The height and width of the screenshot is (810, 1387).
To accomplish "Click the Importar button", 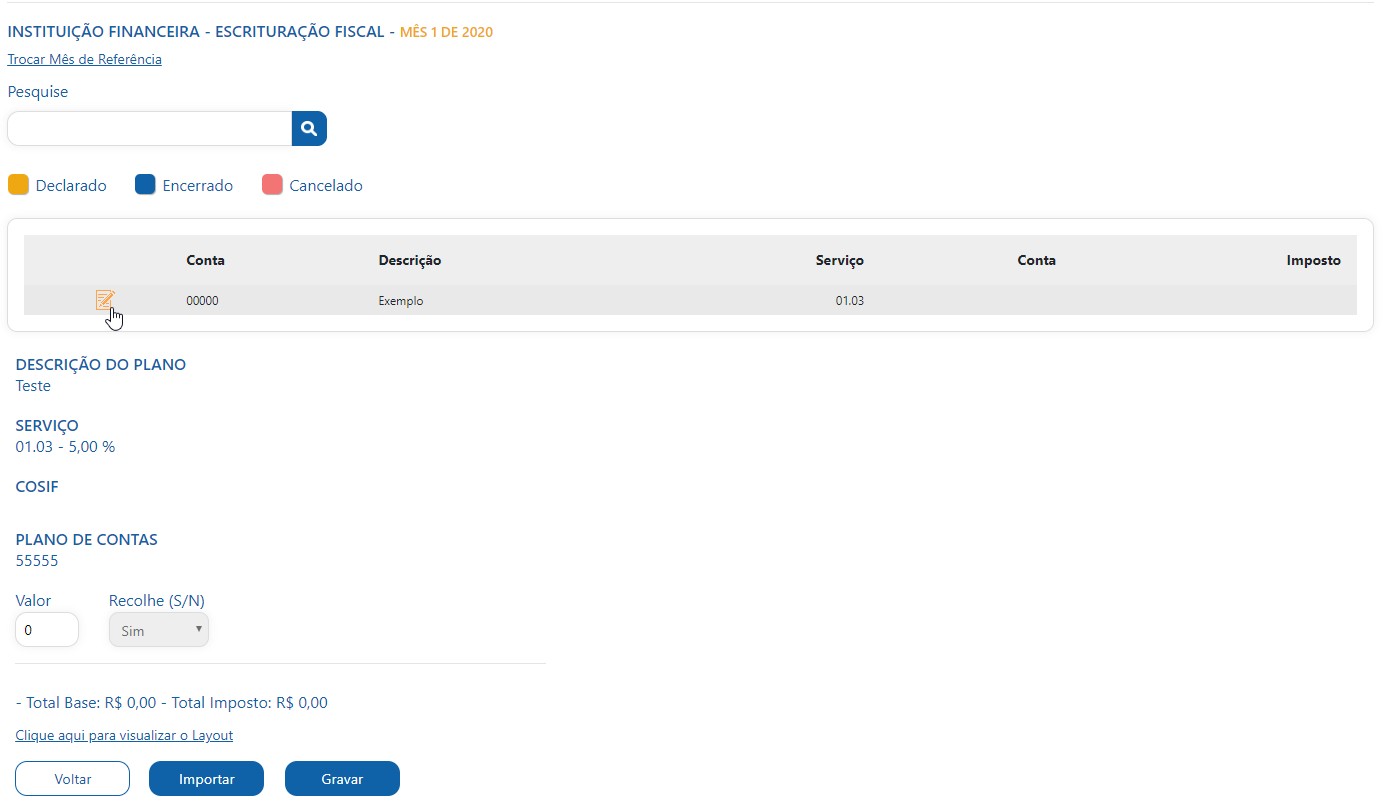I will [206, 779].
